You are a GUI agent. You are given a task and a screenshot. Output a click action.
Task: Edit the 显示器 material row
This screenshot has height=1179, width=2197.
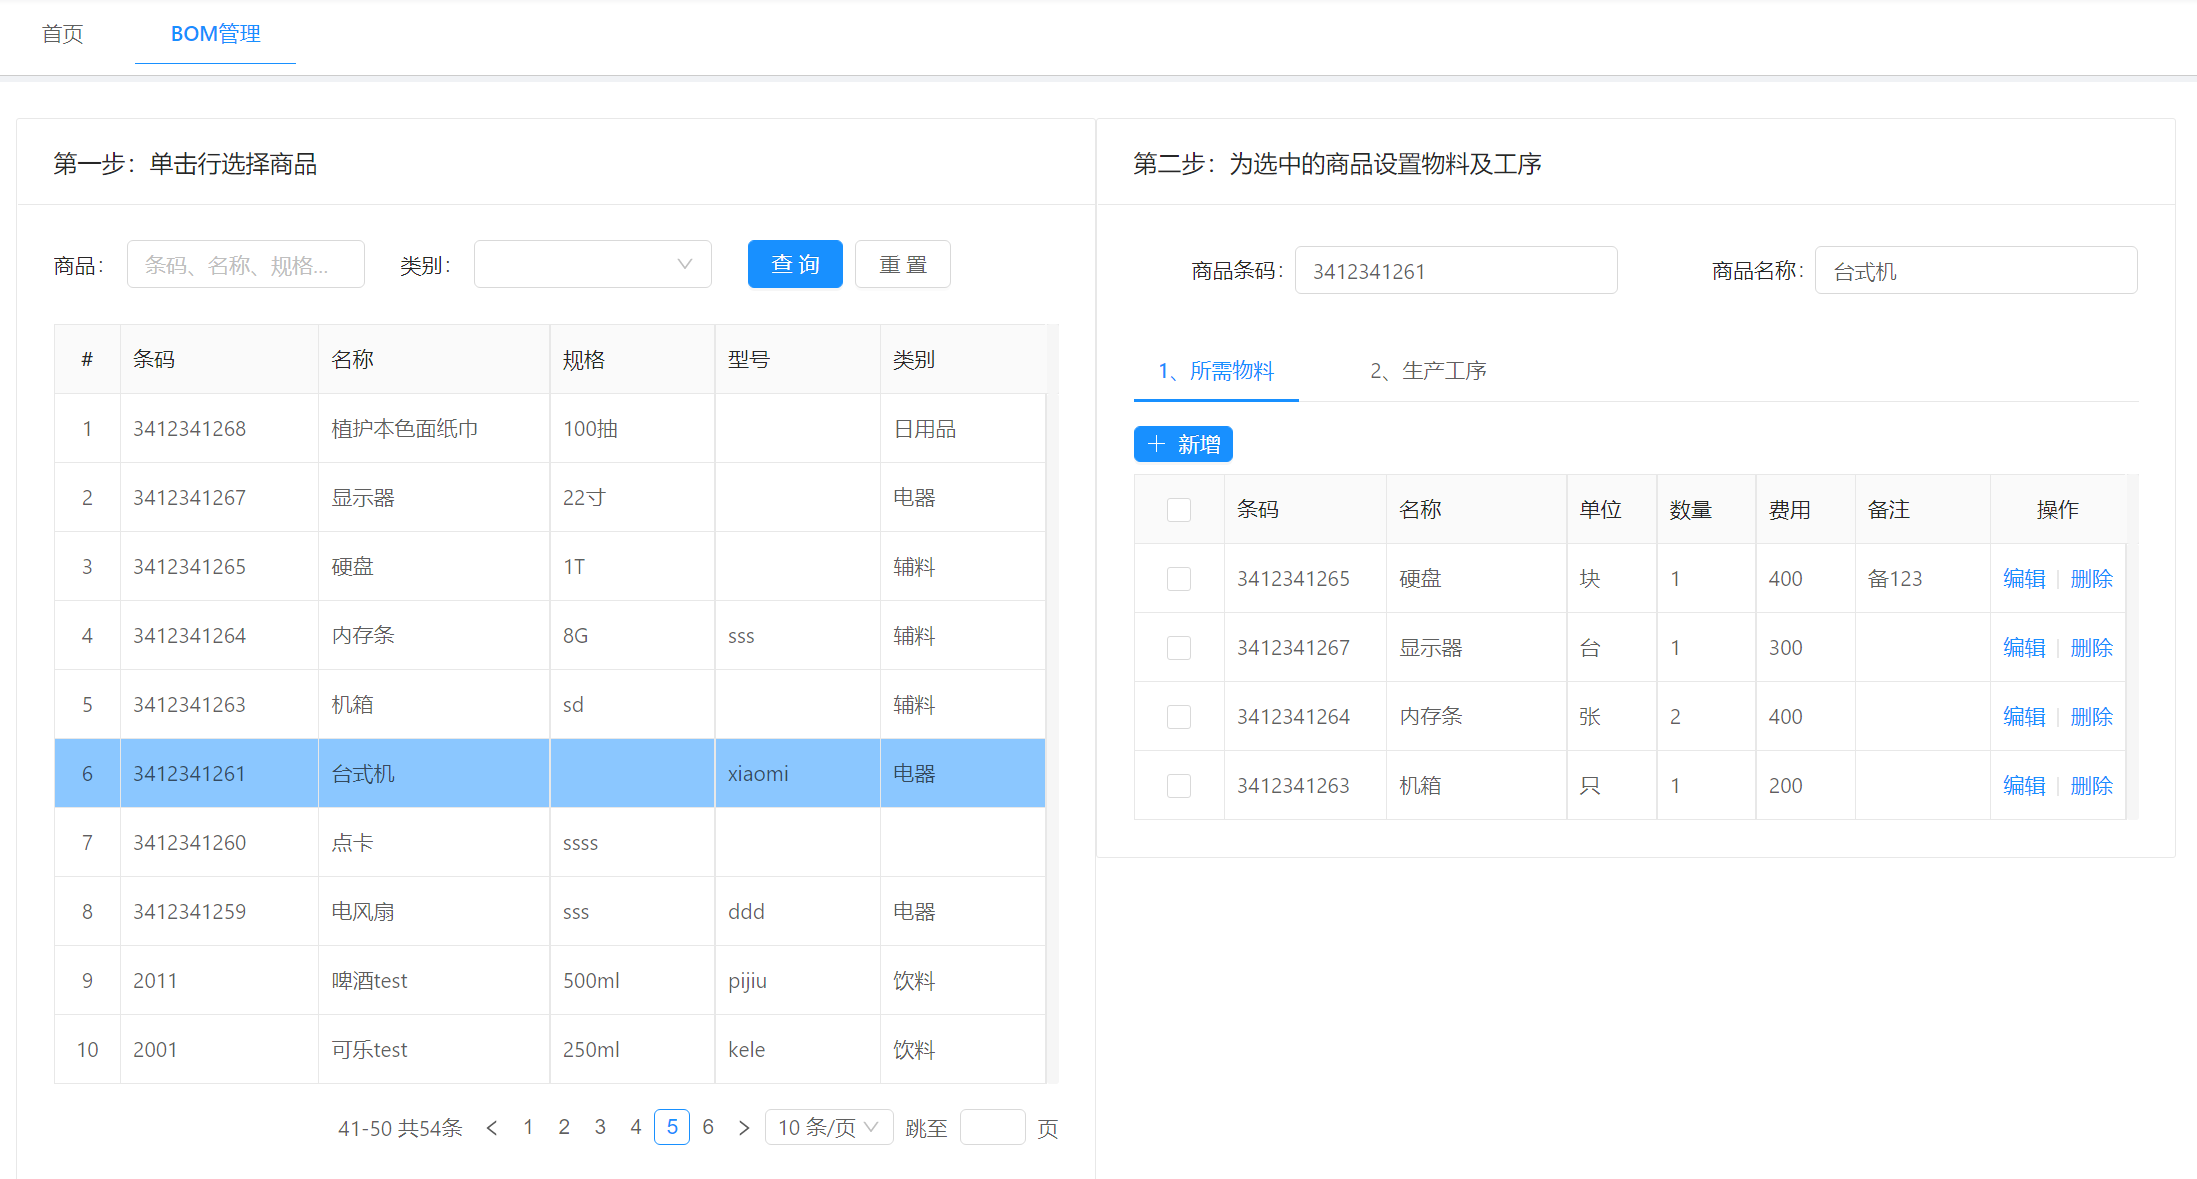click(x=2024, y=648)
